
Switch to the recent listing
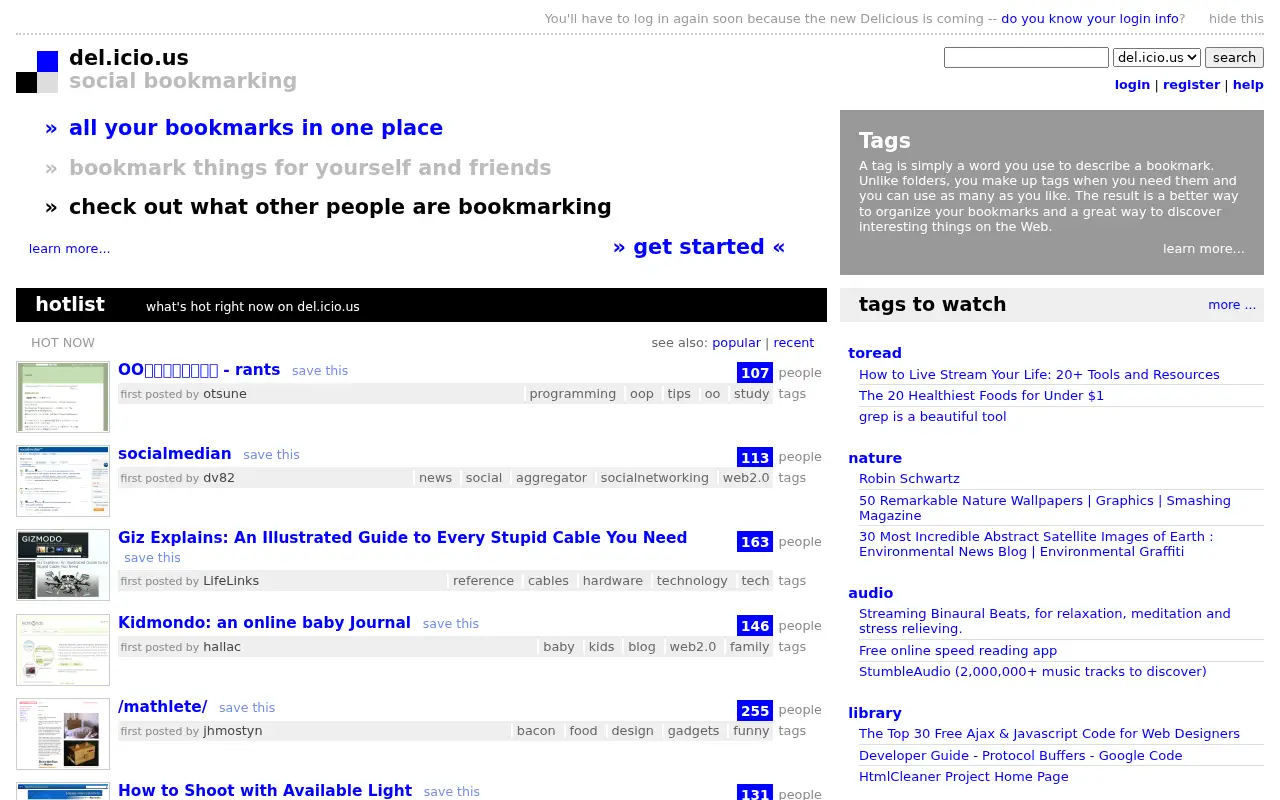point(794,343)
